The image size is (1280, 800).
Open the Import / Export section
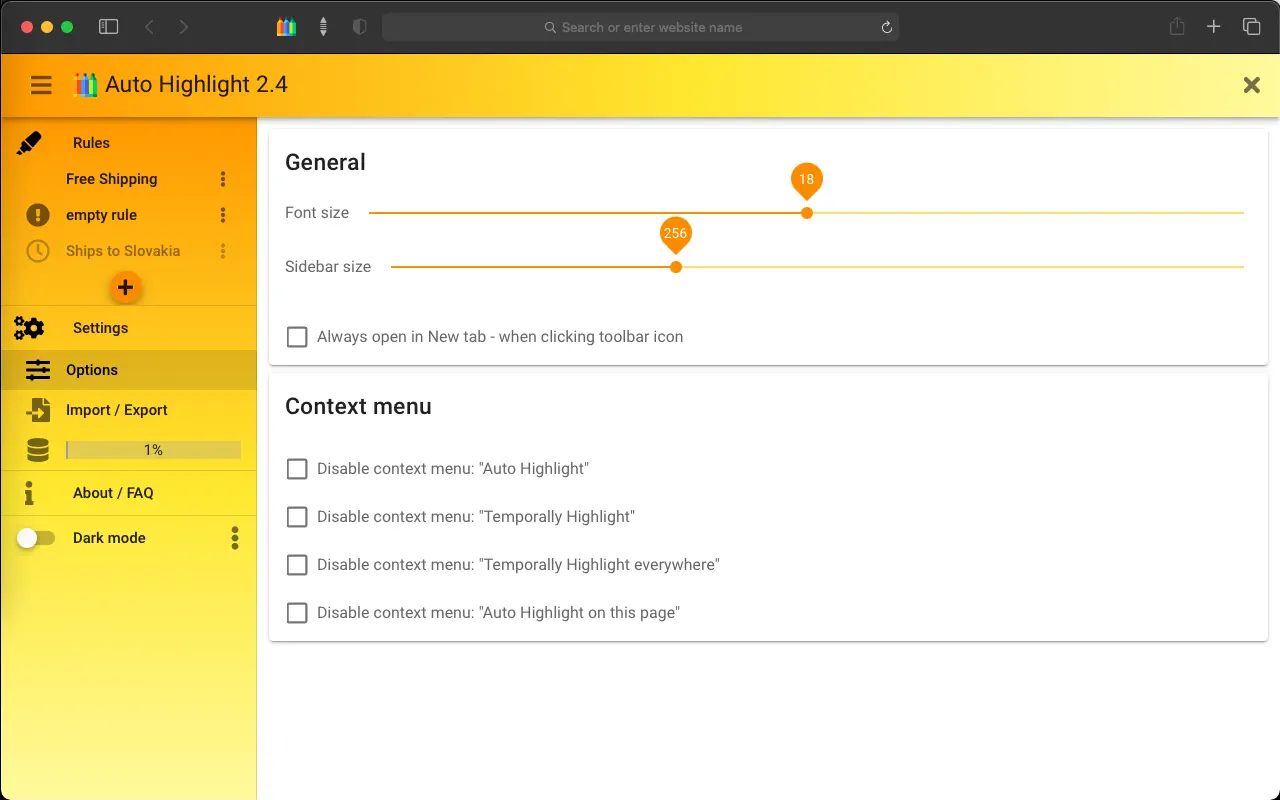click(x=116, y=410)
